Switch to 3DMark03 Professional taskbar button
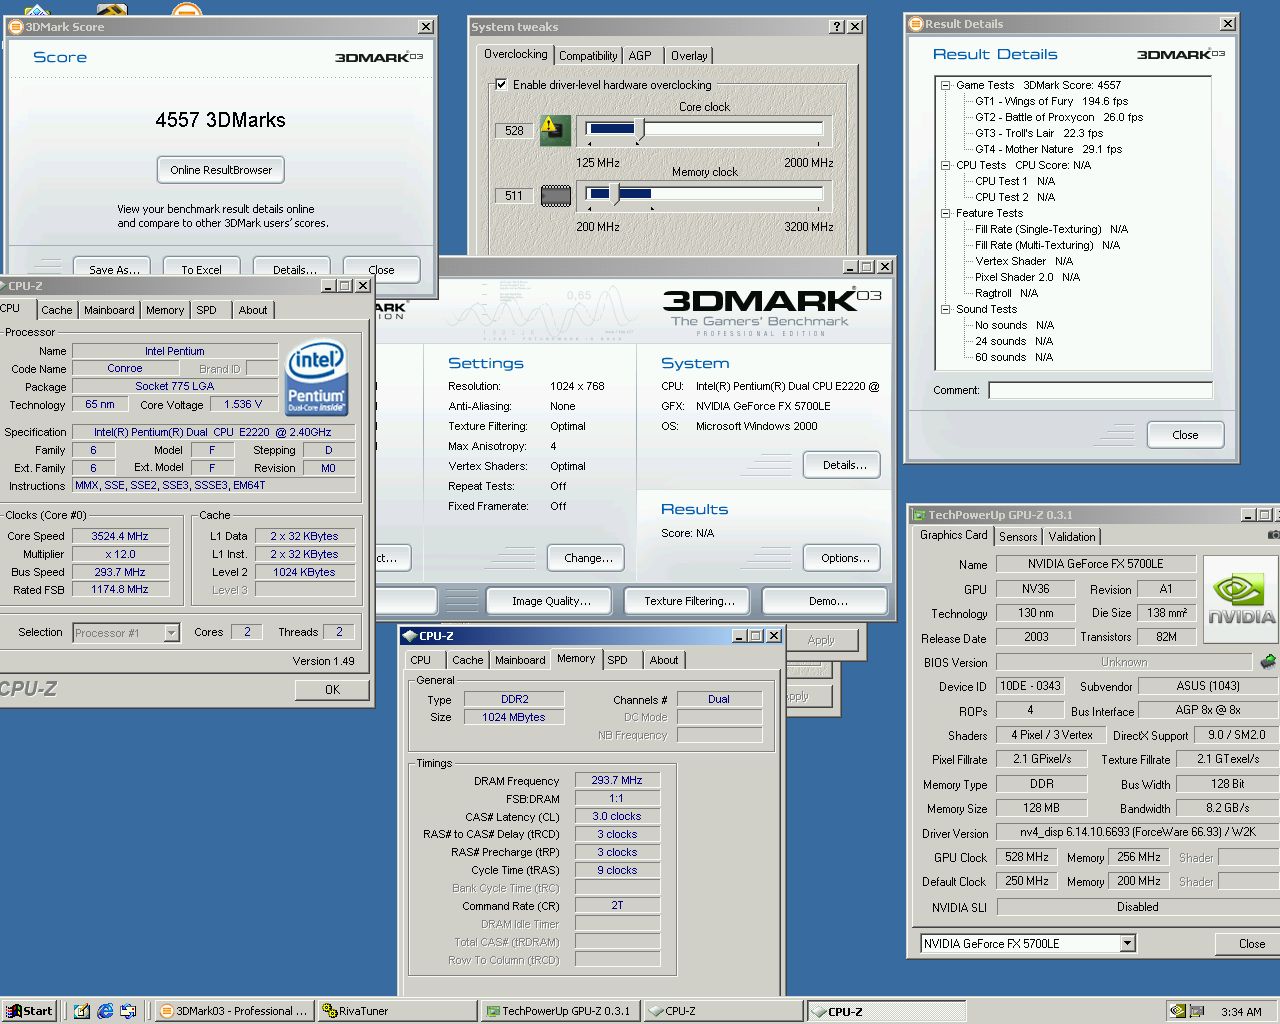This screenshot has height=1024, width=1280. click(x=235, y=1011)
